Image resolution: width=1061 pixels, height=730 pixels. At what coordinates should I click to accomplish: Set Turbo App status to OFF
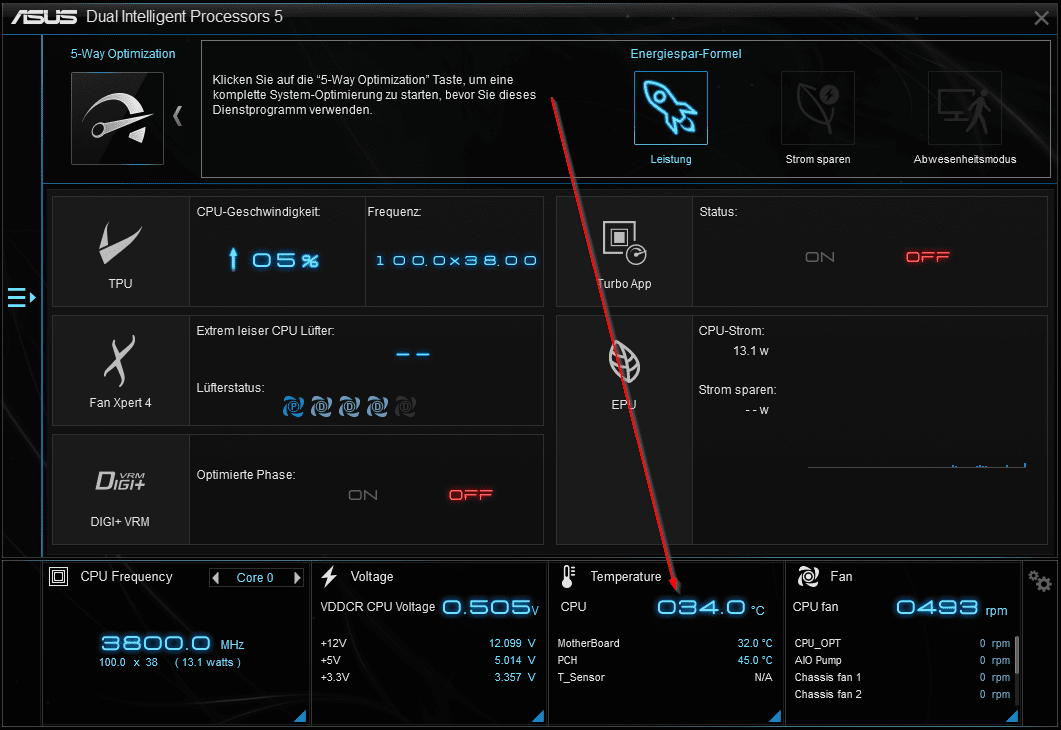click(928, 257)
